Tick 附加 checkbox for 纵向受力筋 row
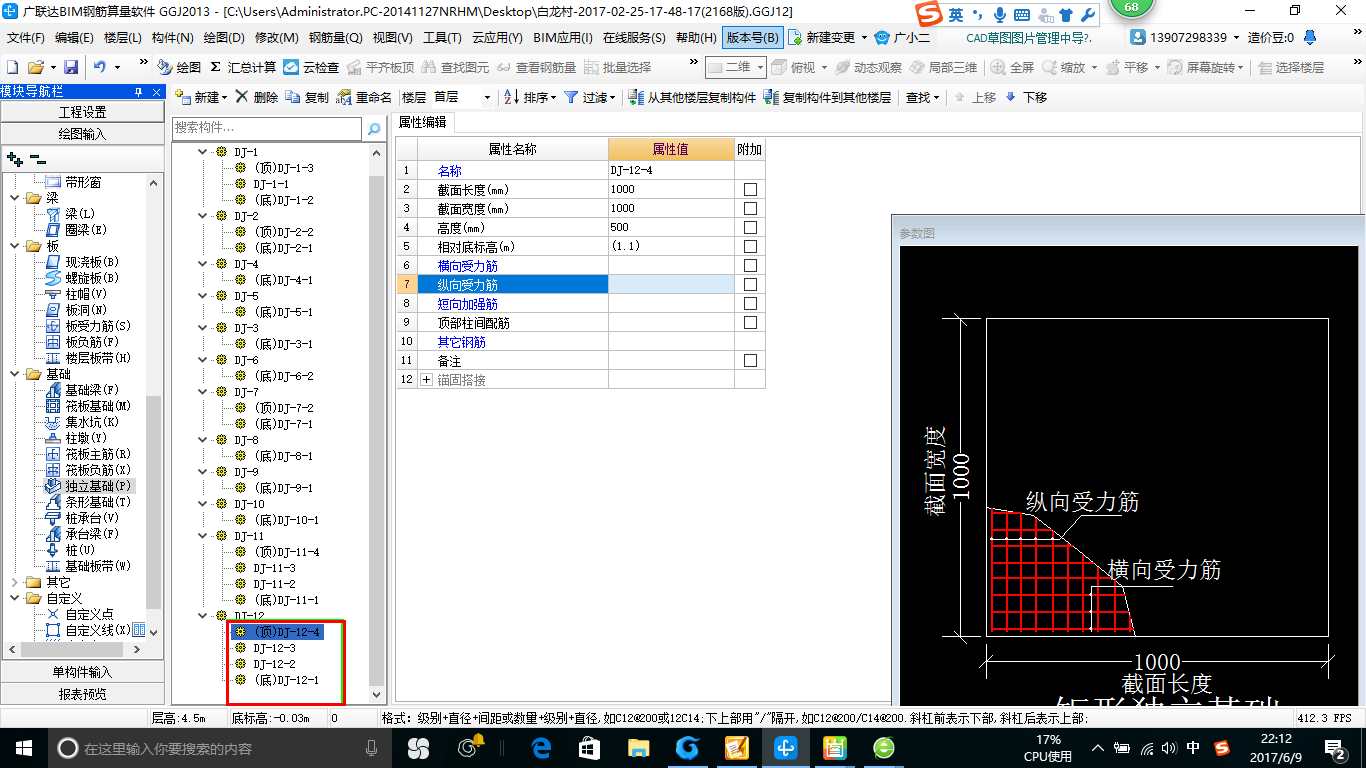The image size is (1366, 768). (x=750, y=284)
